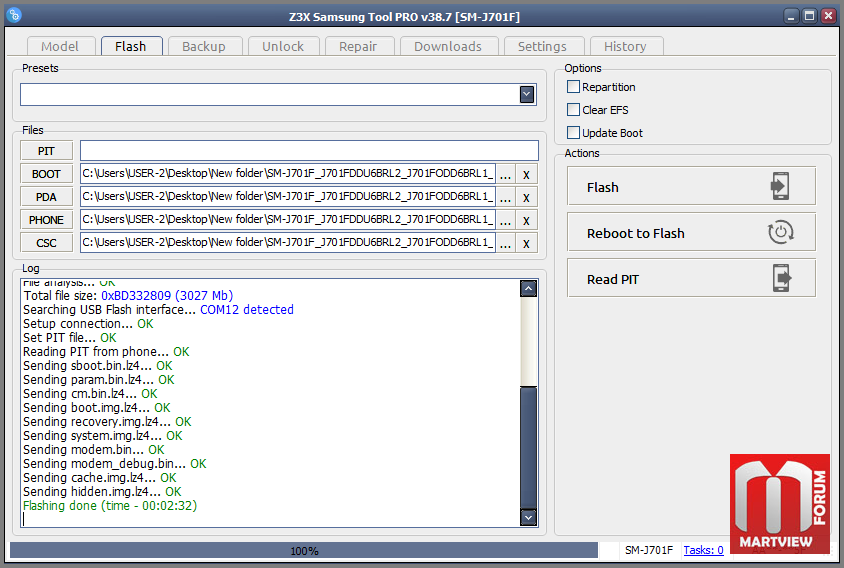Viewport: 844px width, 568px height.
Task: Close the Z3X Samsung Tool window
Action: coord(828,16)
